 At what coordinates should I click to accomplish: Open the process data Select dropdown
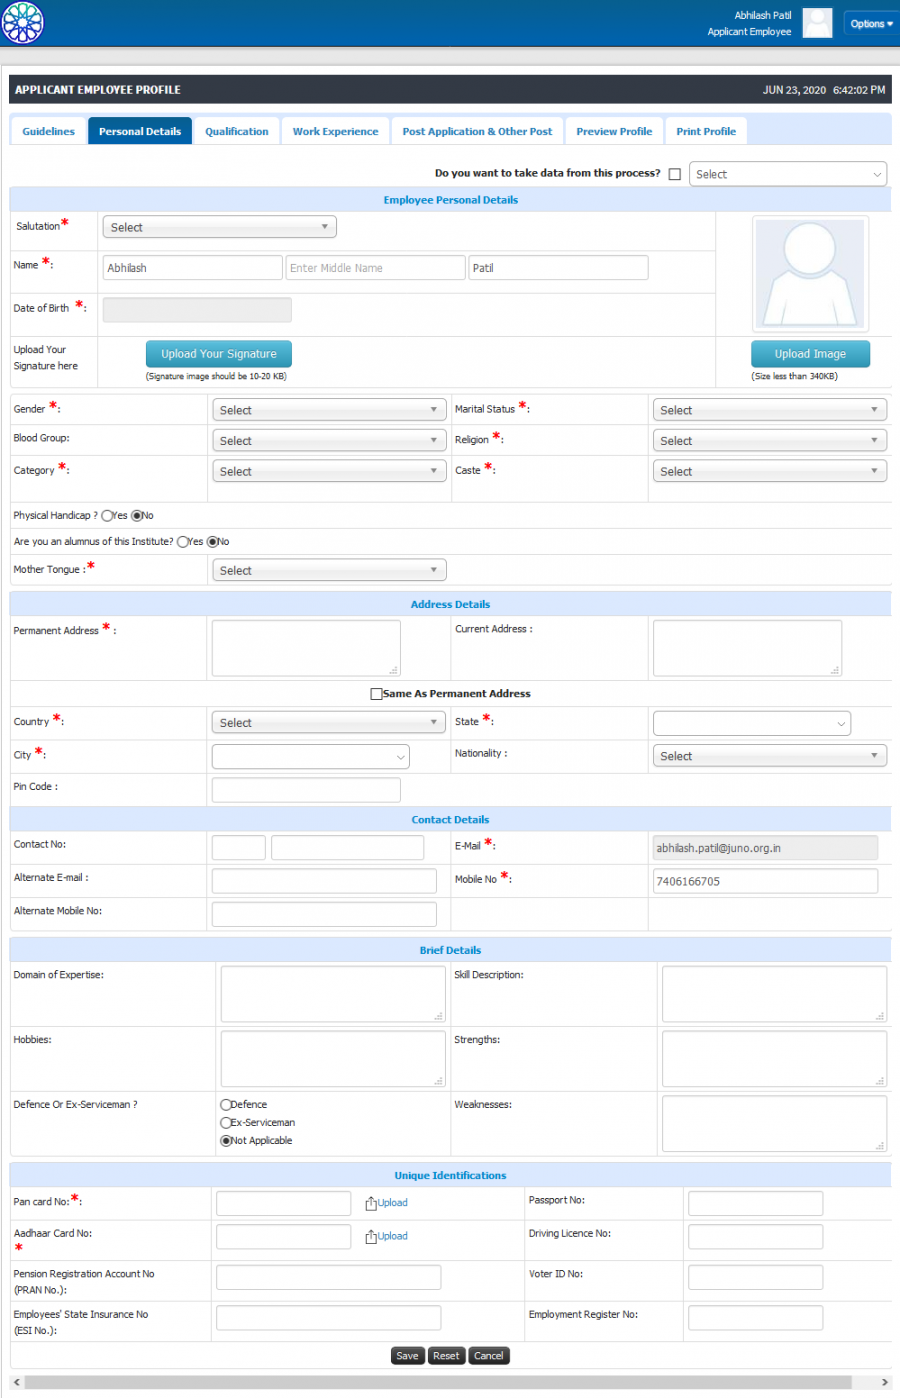788,174
